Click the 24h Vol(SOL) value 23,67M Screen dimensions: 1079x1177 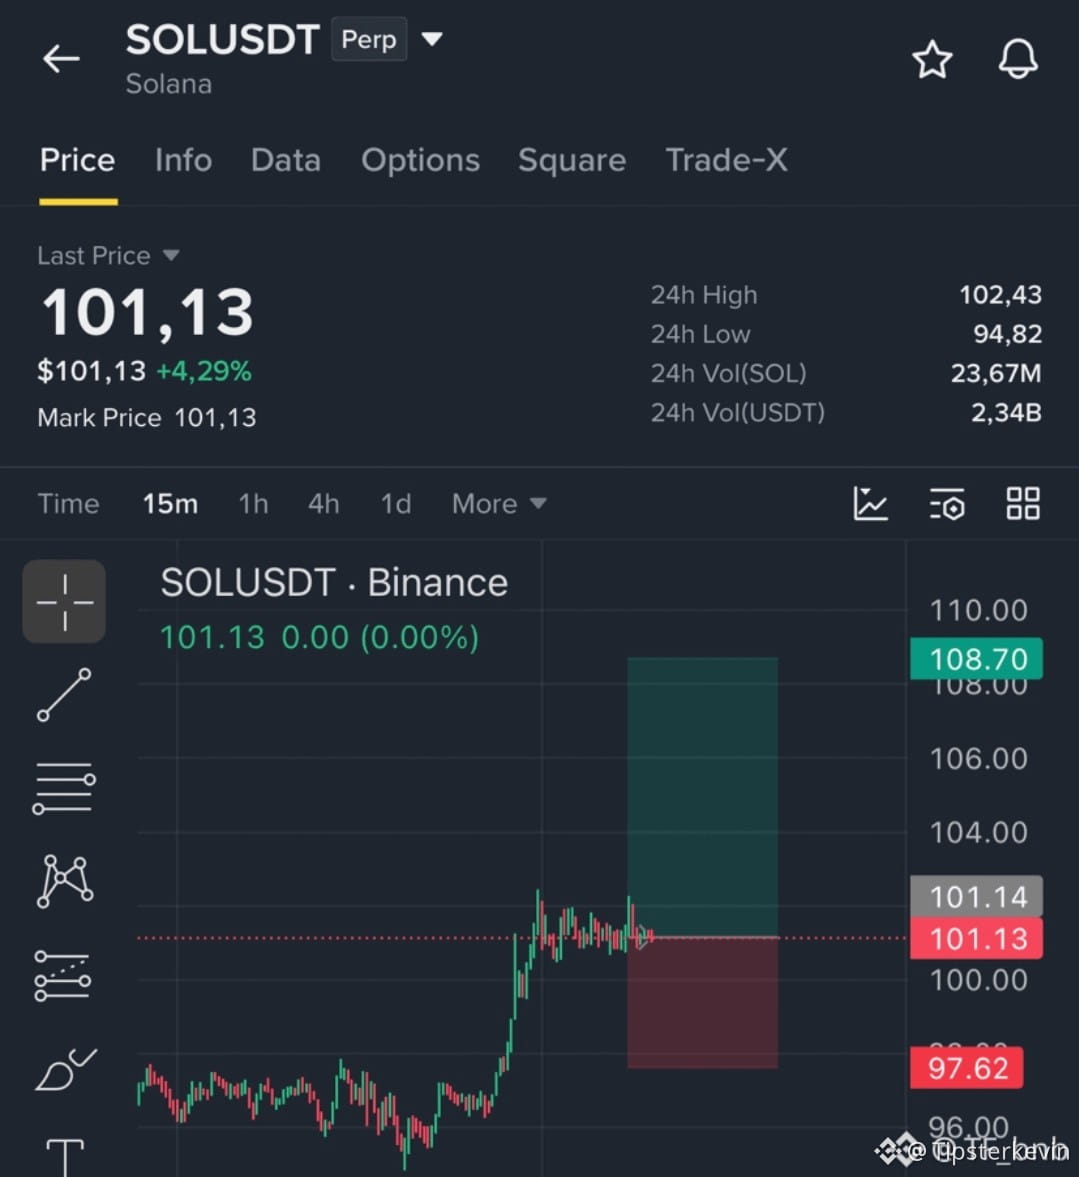(x=996, y=373)
